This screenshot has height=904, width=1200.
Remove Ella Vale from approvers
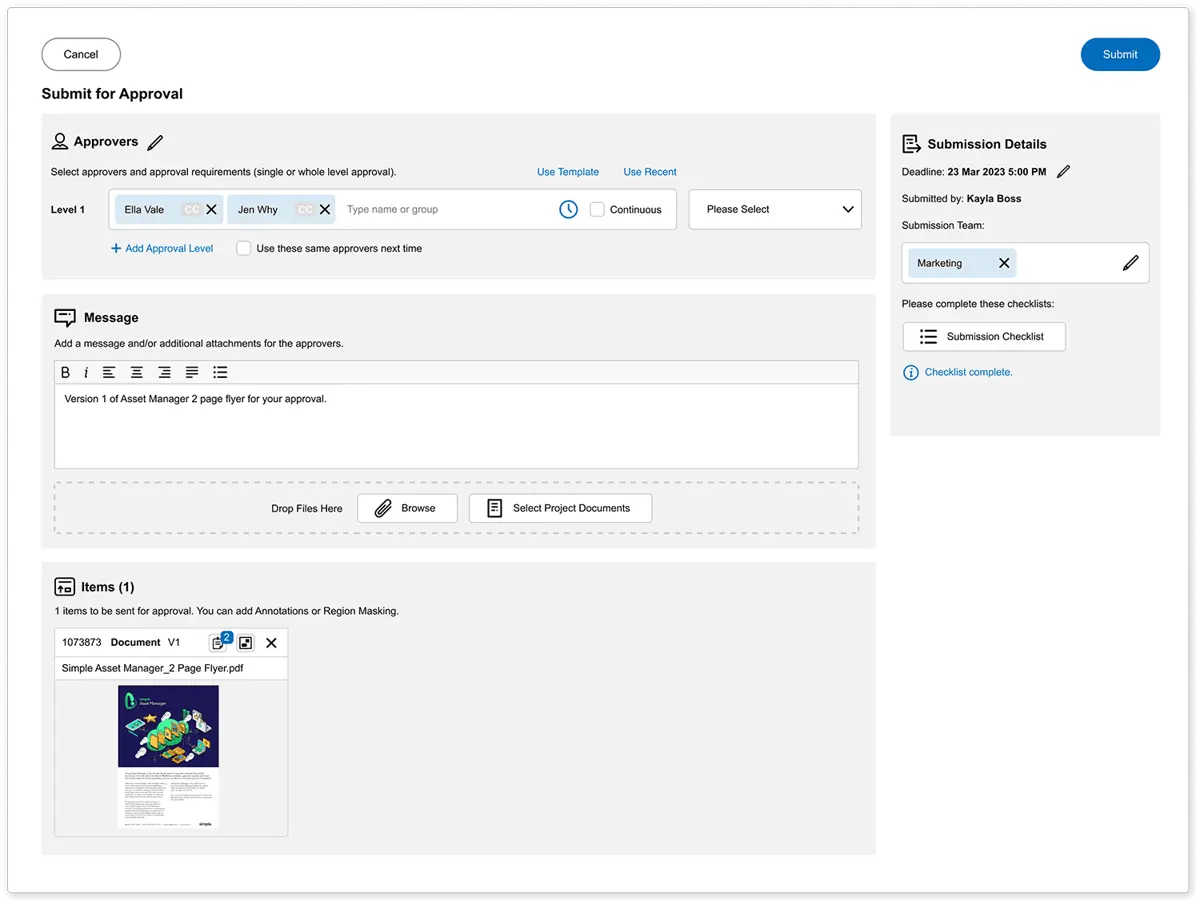click(x=211, y=210)
